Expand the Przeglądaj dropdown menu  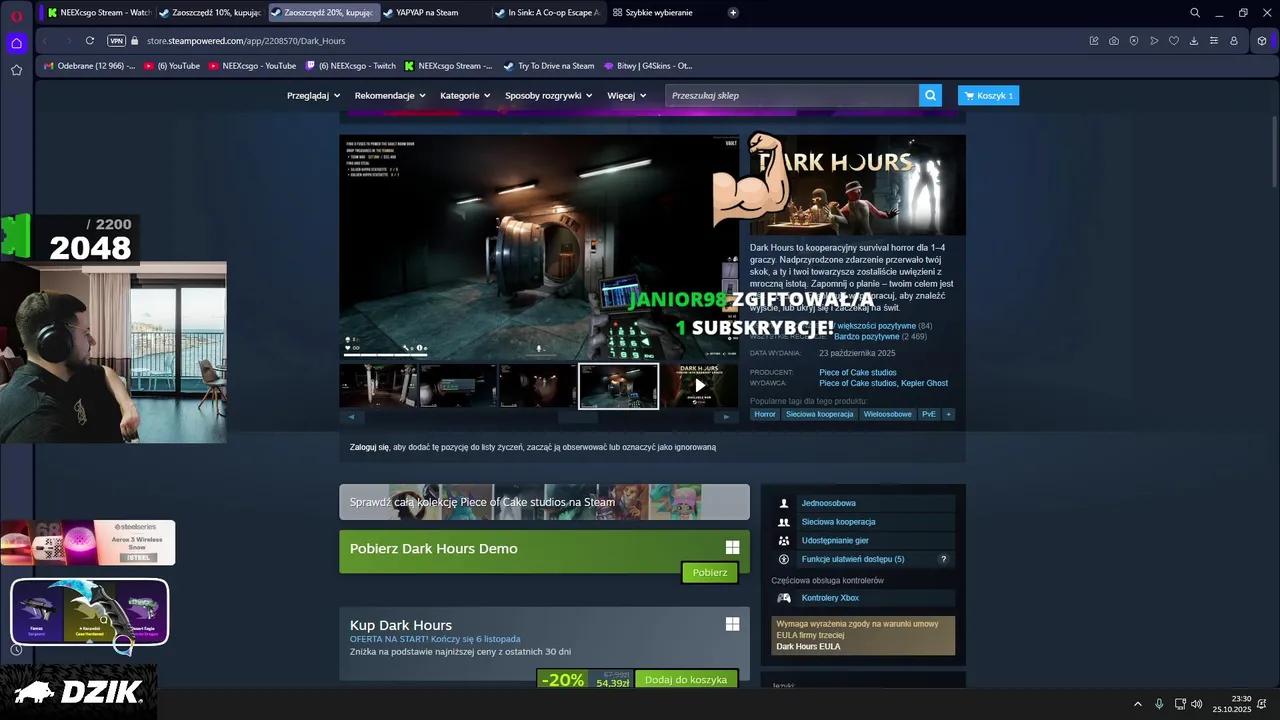tap(313, 96)
